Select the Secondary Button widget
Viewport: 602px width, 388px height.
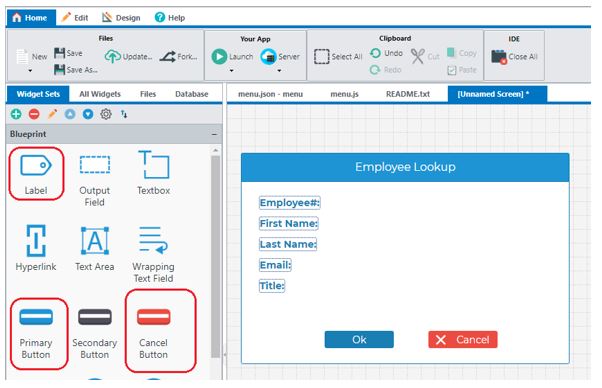tap(94, 333)
